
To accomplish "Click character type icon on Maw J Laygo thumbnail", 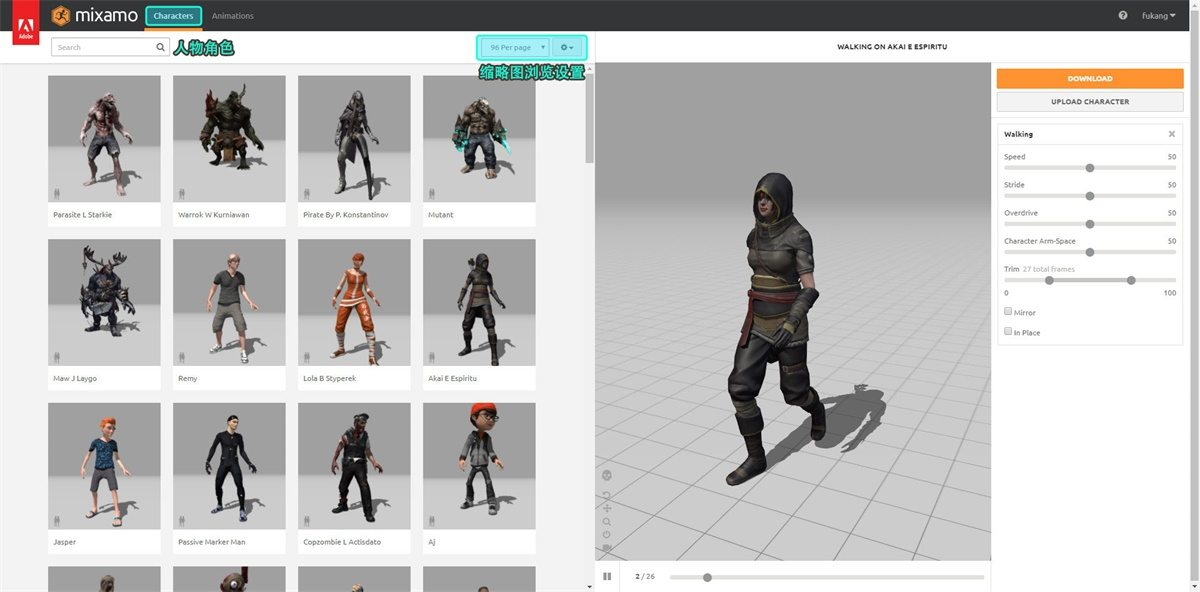I will click(57, 357).
